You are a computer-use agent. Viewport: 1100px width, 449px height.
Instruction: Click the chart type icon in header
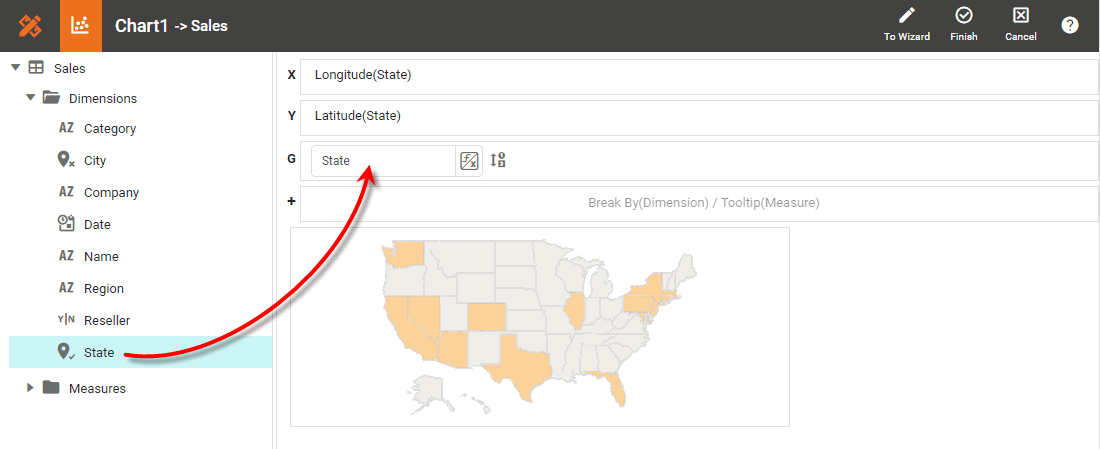[x=81, y=26]
